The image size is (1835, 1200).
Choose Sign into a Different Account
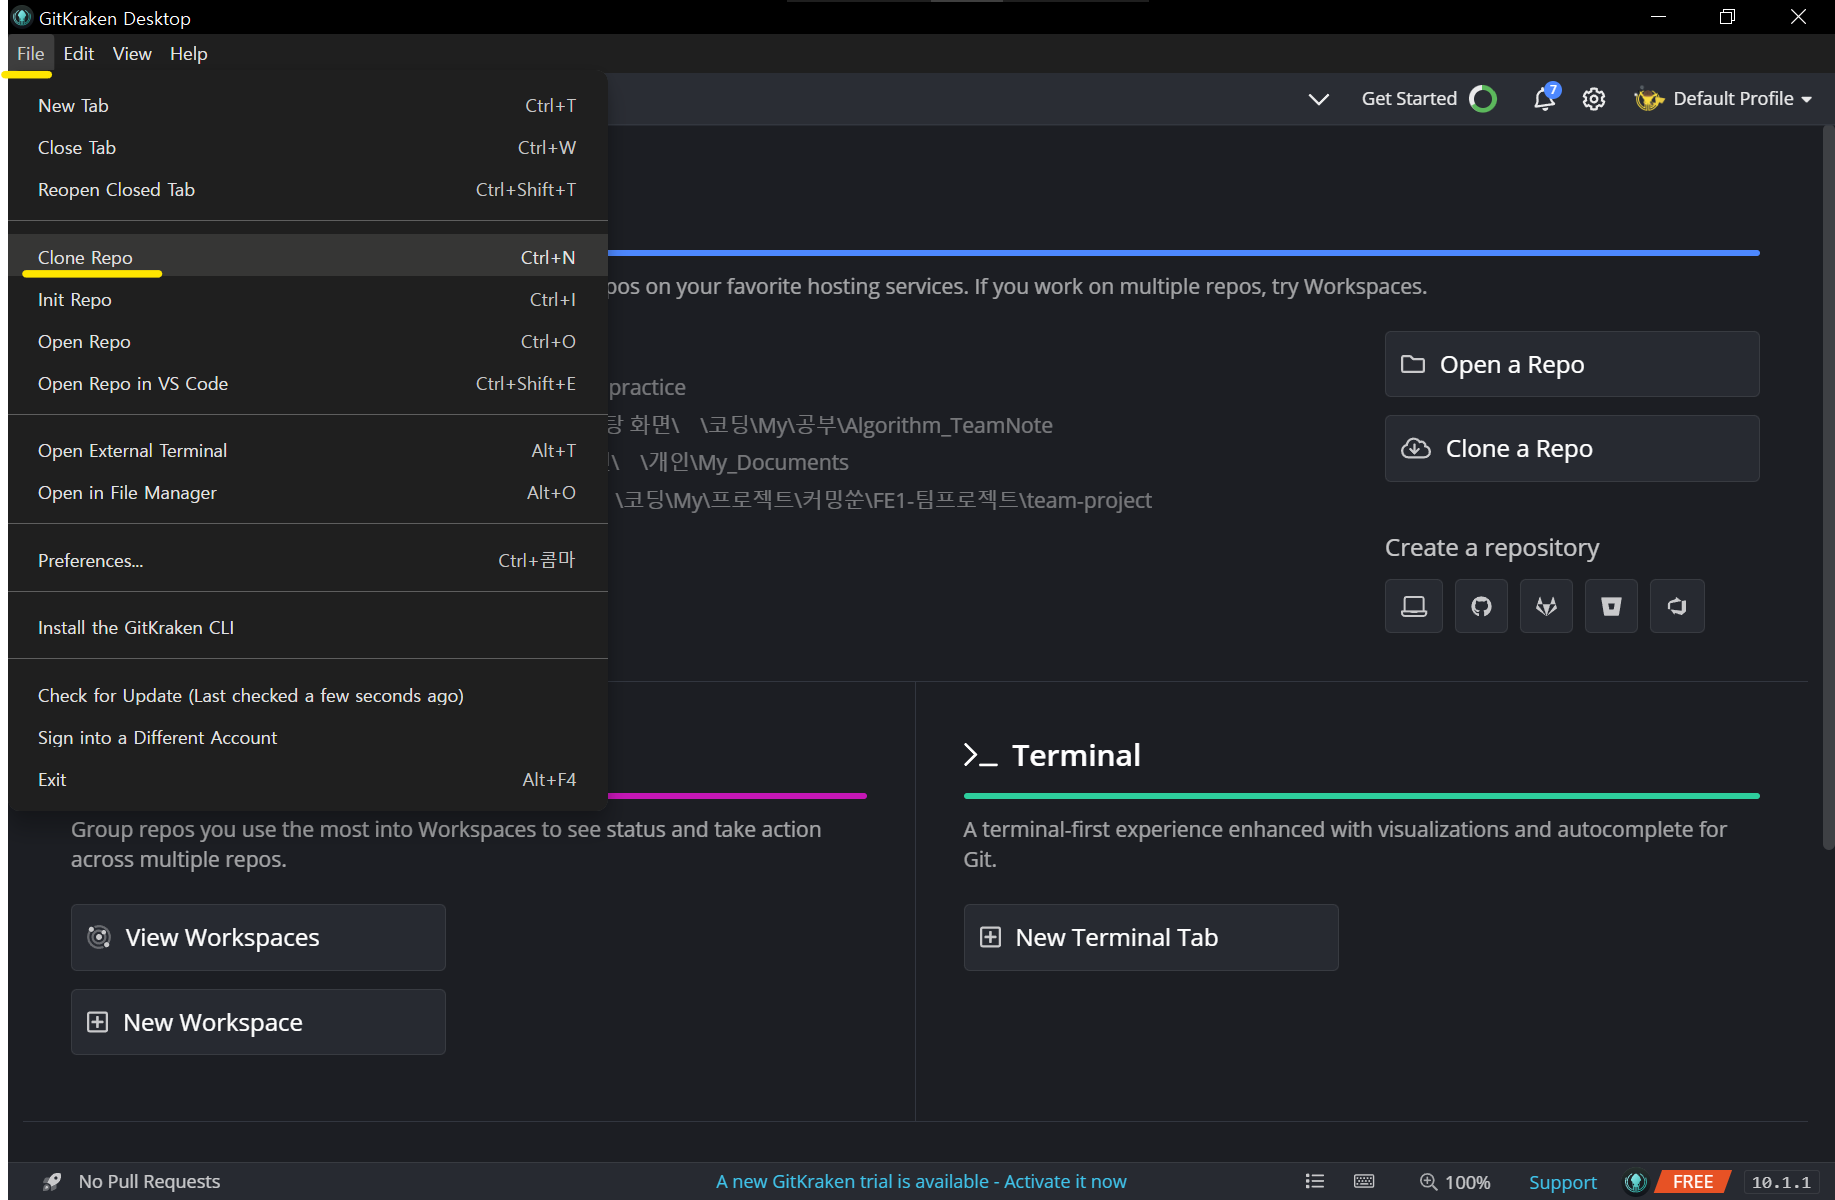pos(308,737)
